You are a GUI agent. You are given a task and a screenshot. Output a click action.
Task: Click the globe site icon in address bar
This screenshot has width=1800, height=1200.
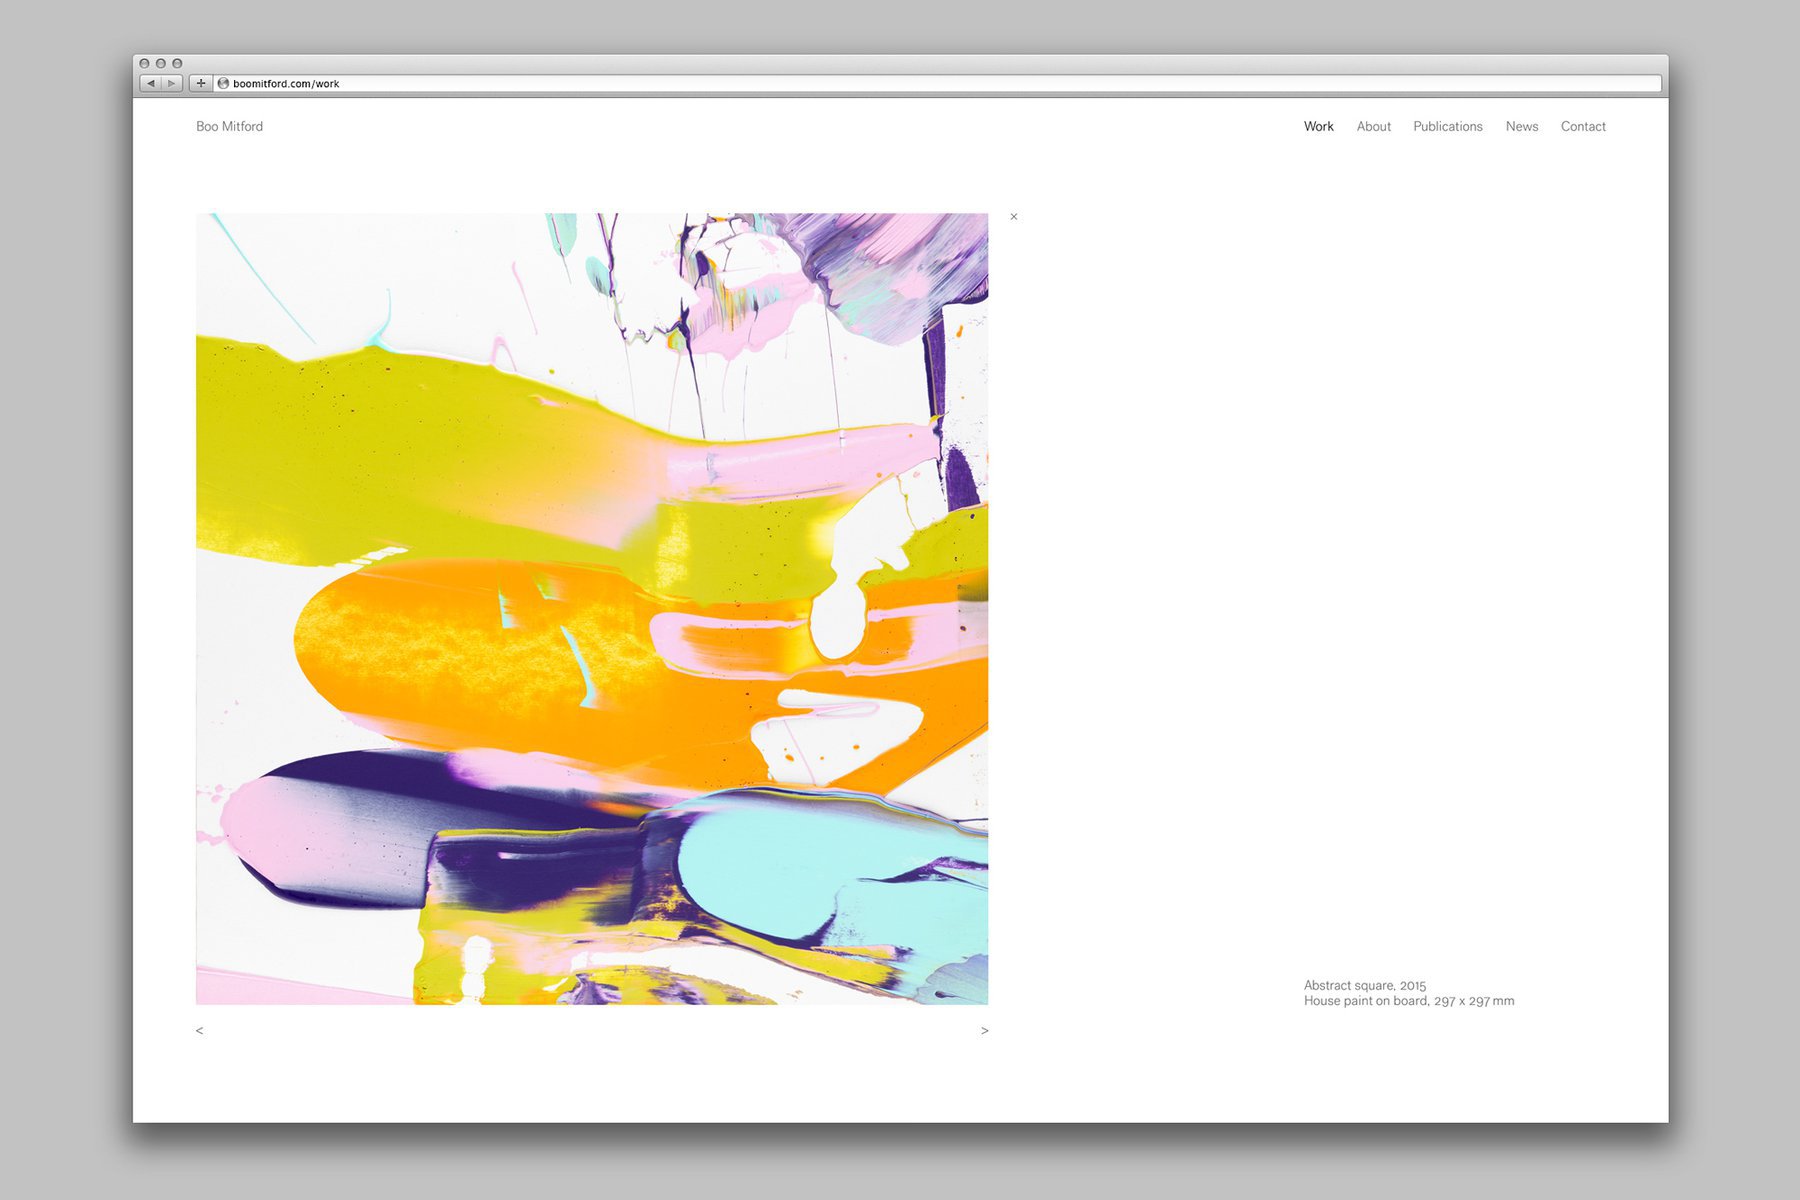[x=223, y=83]
